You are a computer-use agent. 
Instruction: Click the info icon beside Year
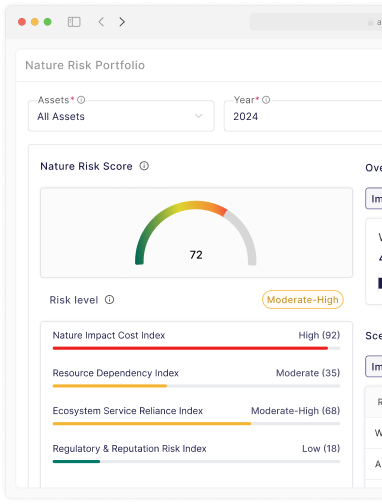(266, 100)
